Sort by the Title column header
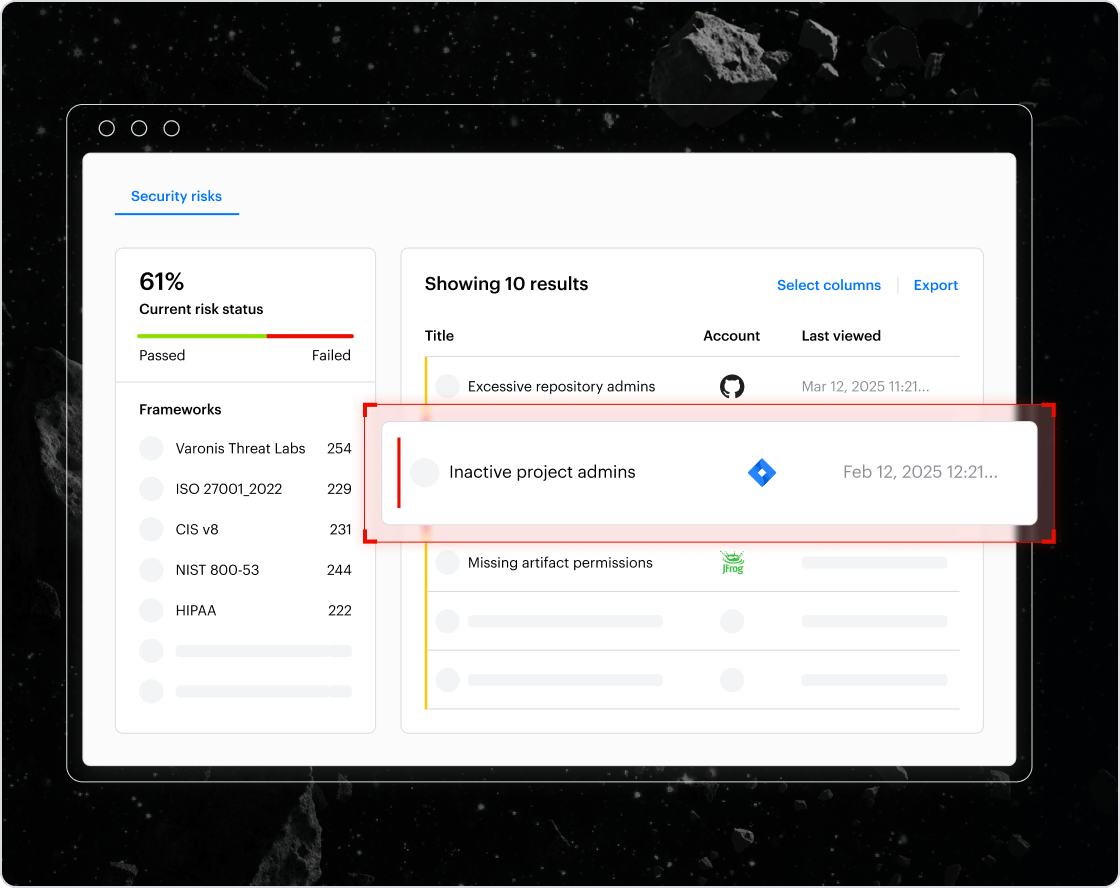Screen dimensions: 1120x888 [439, 336]
